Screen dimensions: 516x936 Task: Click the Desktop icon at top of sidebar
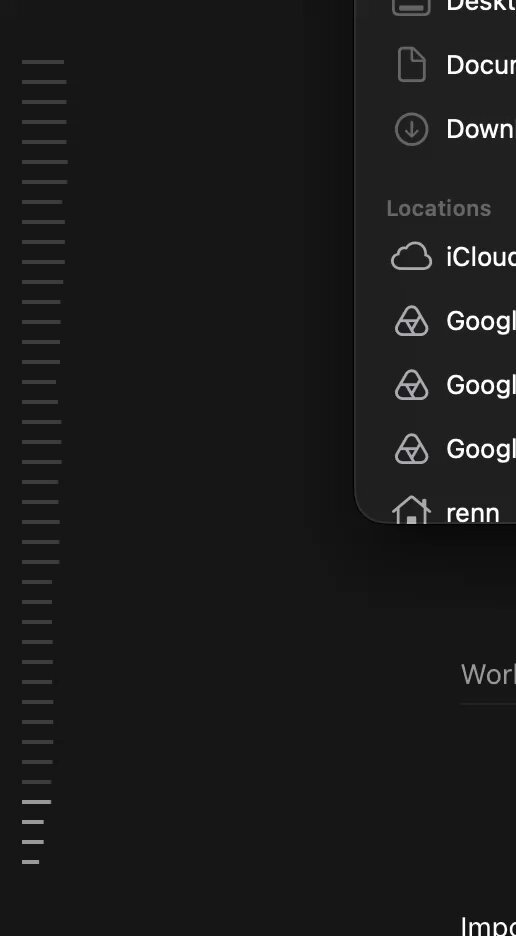tap(411, 7)
